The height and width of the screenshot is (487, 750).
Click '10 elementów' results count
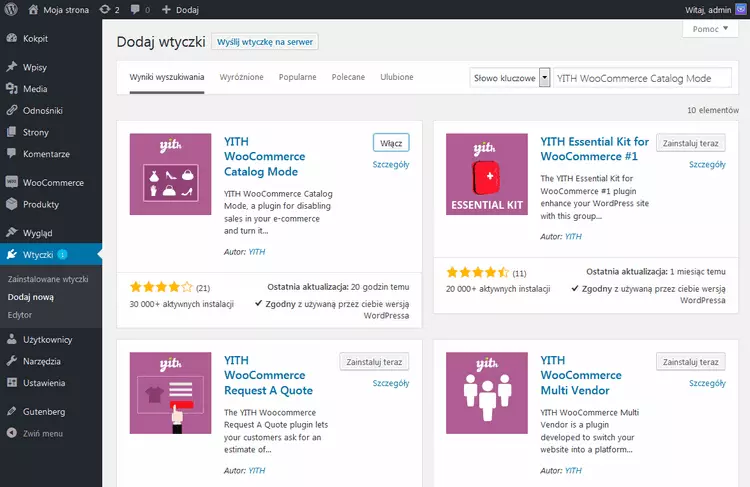pos(713,110)
